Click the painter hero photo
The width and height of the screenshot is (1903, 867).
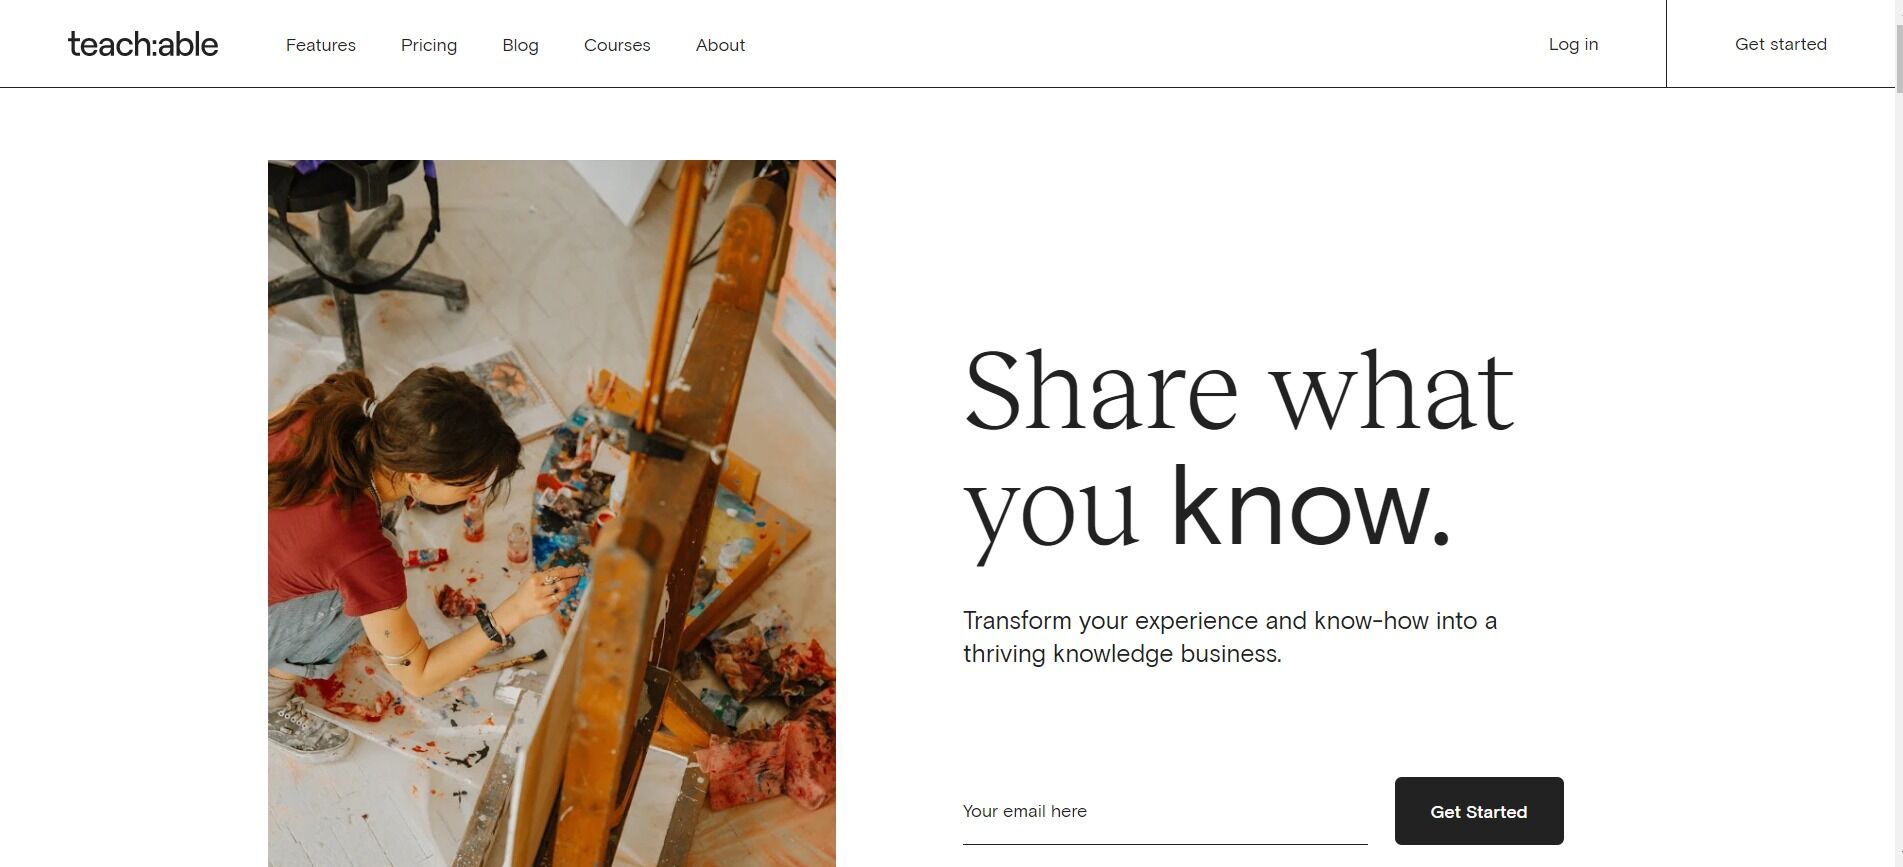pyautogui.click(x=552, y=513)
